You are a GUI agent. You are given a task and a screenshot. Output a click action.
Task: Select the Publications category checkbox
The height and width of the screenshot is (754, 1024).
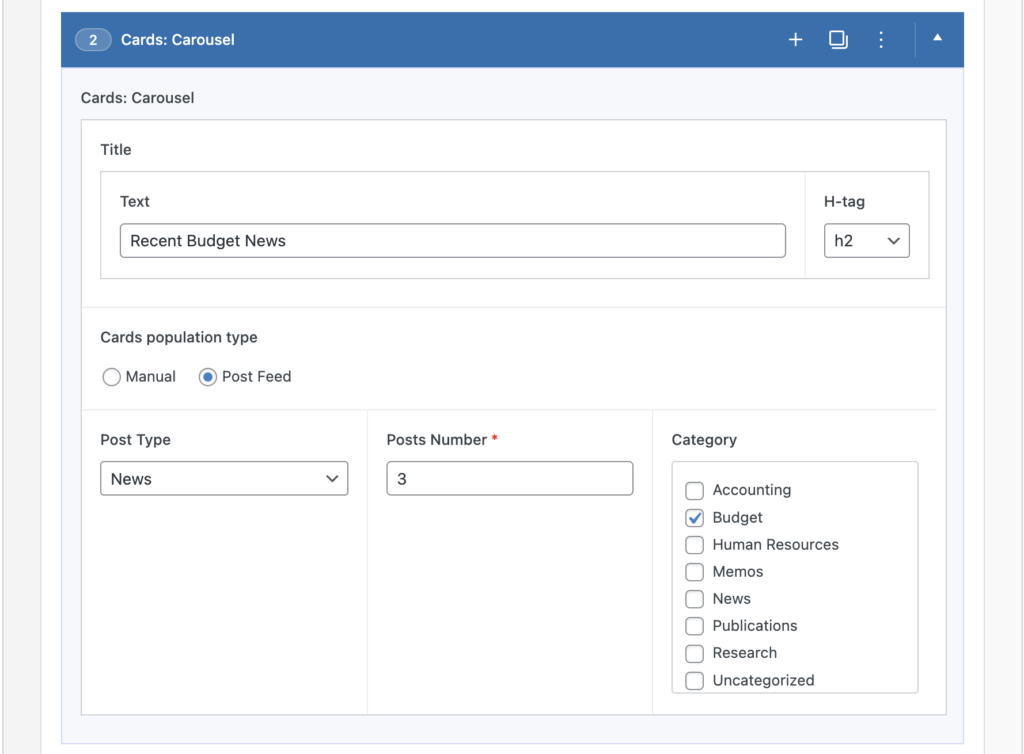pos(694,626)
